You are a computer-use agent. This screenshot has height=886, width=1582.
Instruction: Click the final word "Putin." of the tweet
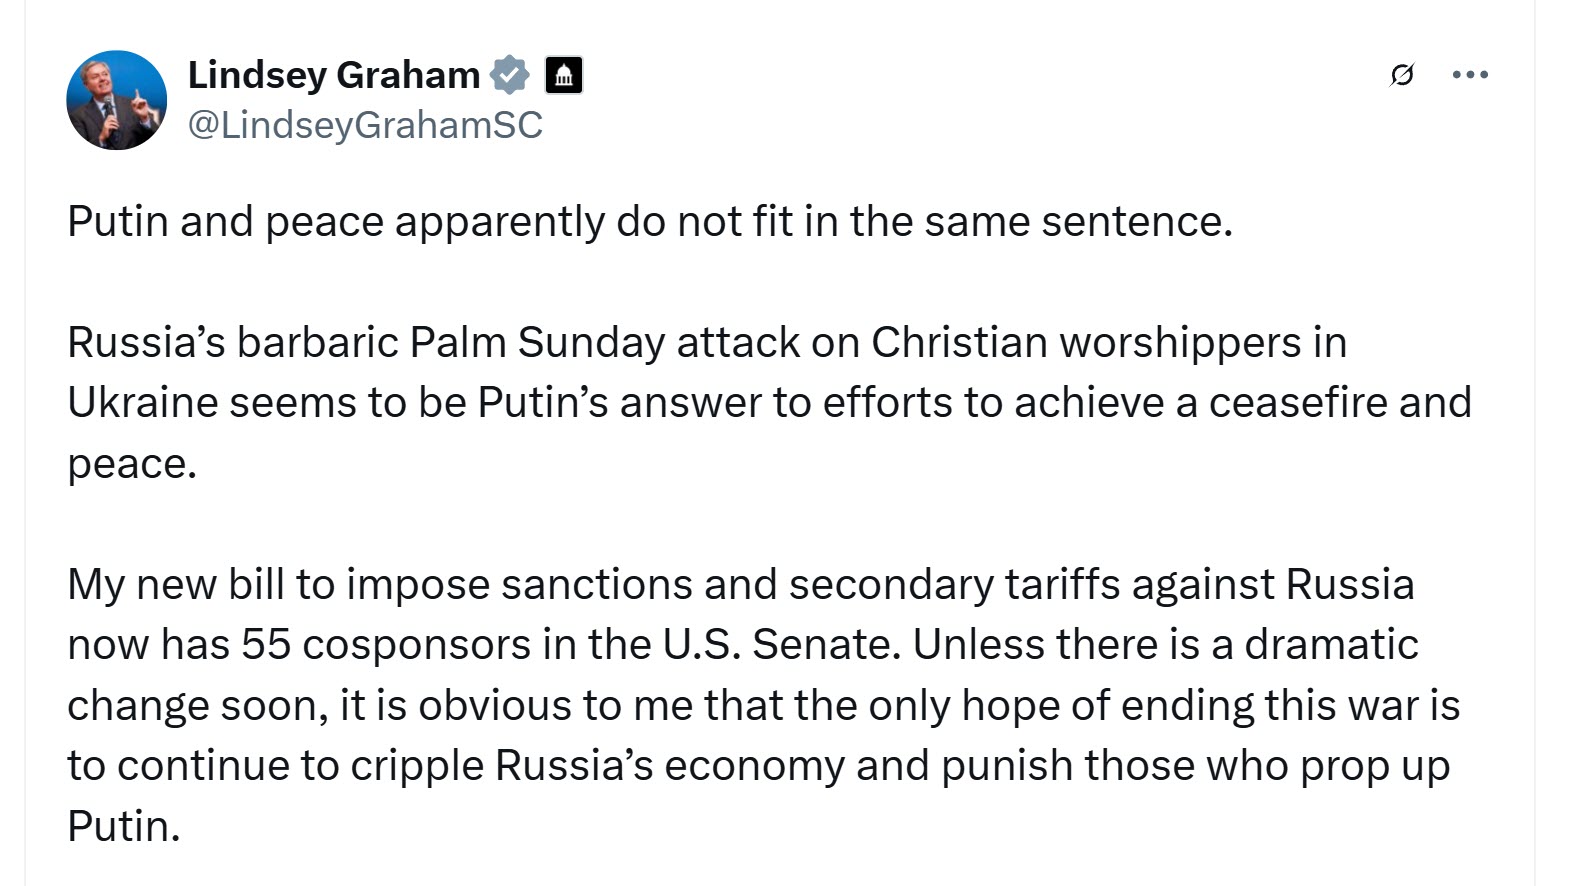[x=124, y=827]
